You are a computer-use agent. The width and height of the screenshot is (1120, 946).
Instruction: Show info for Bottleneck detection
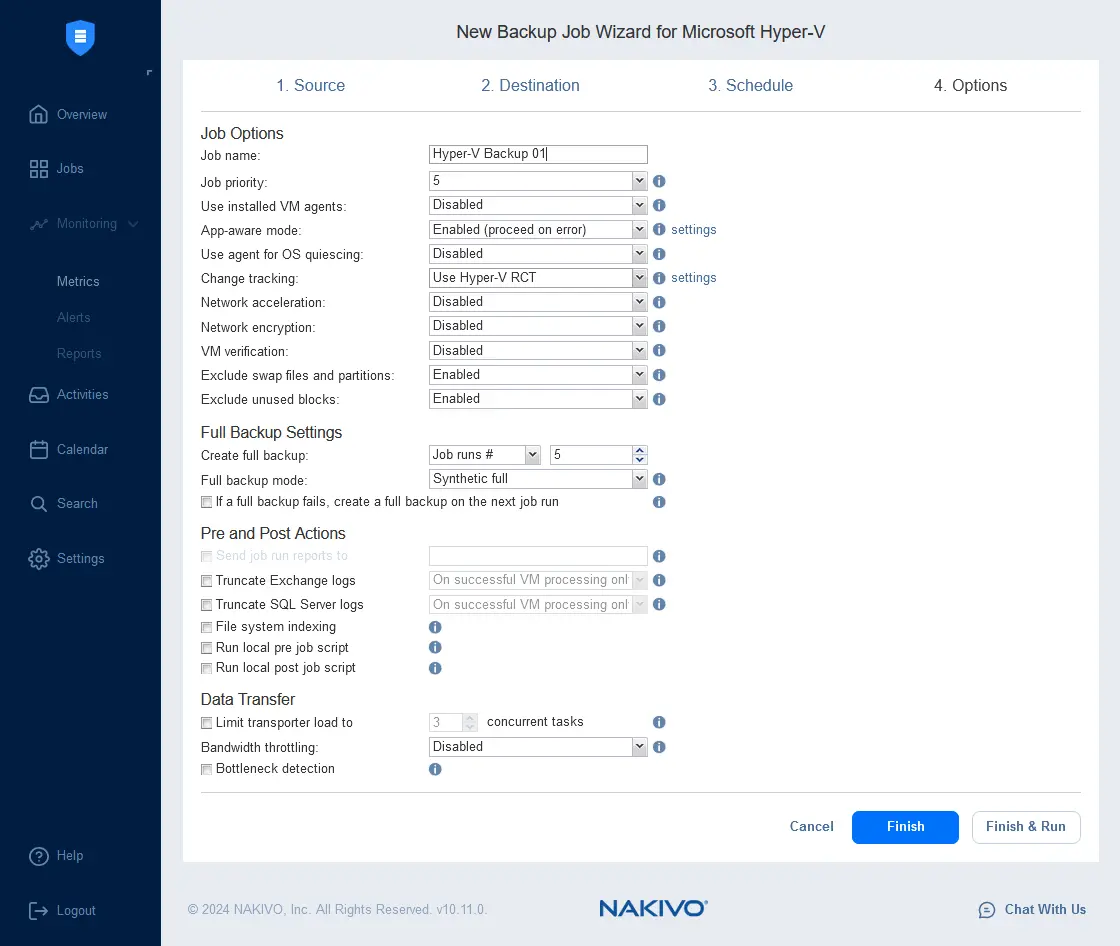point(435,769)
